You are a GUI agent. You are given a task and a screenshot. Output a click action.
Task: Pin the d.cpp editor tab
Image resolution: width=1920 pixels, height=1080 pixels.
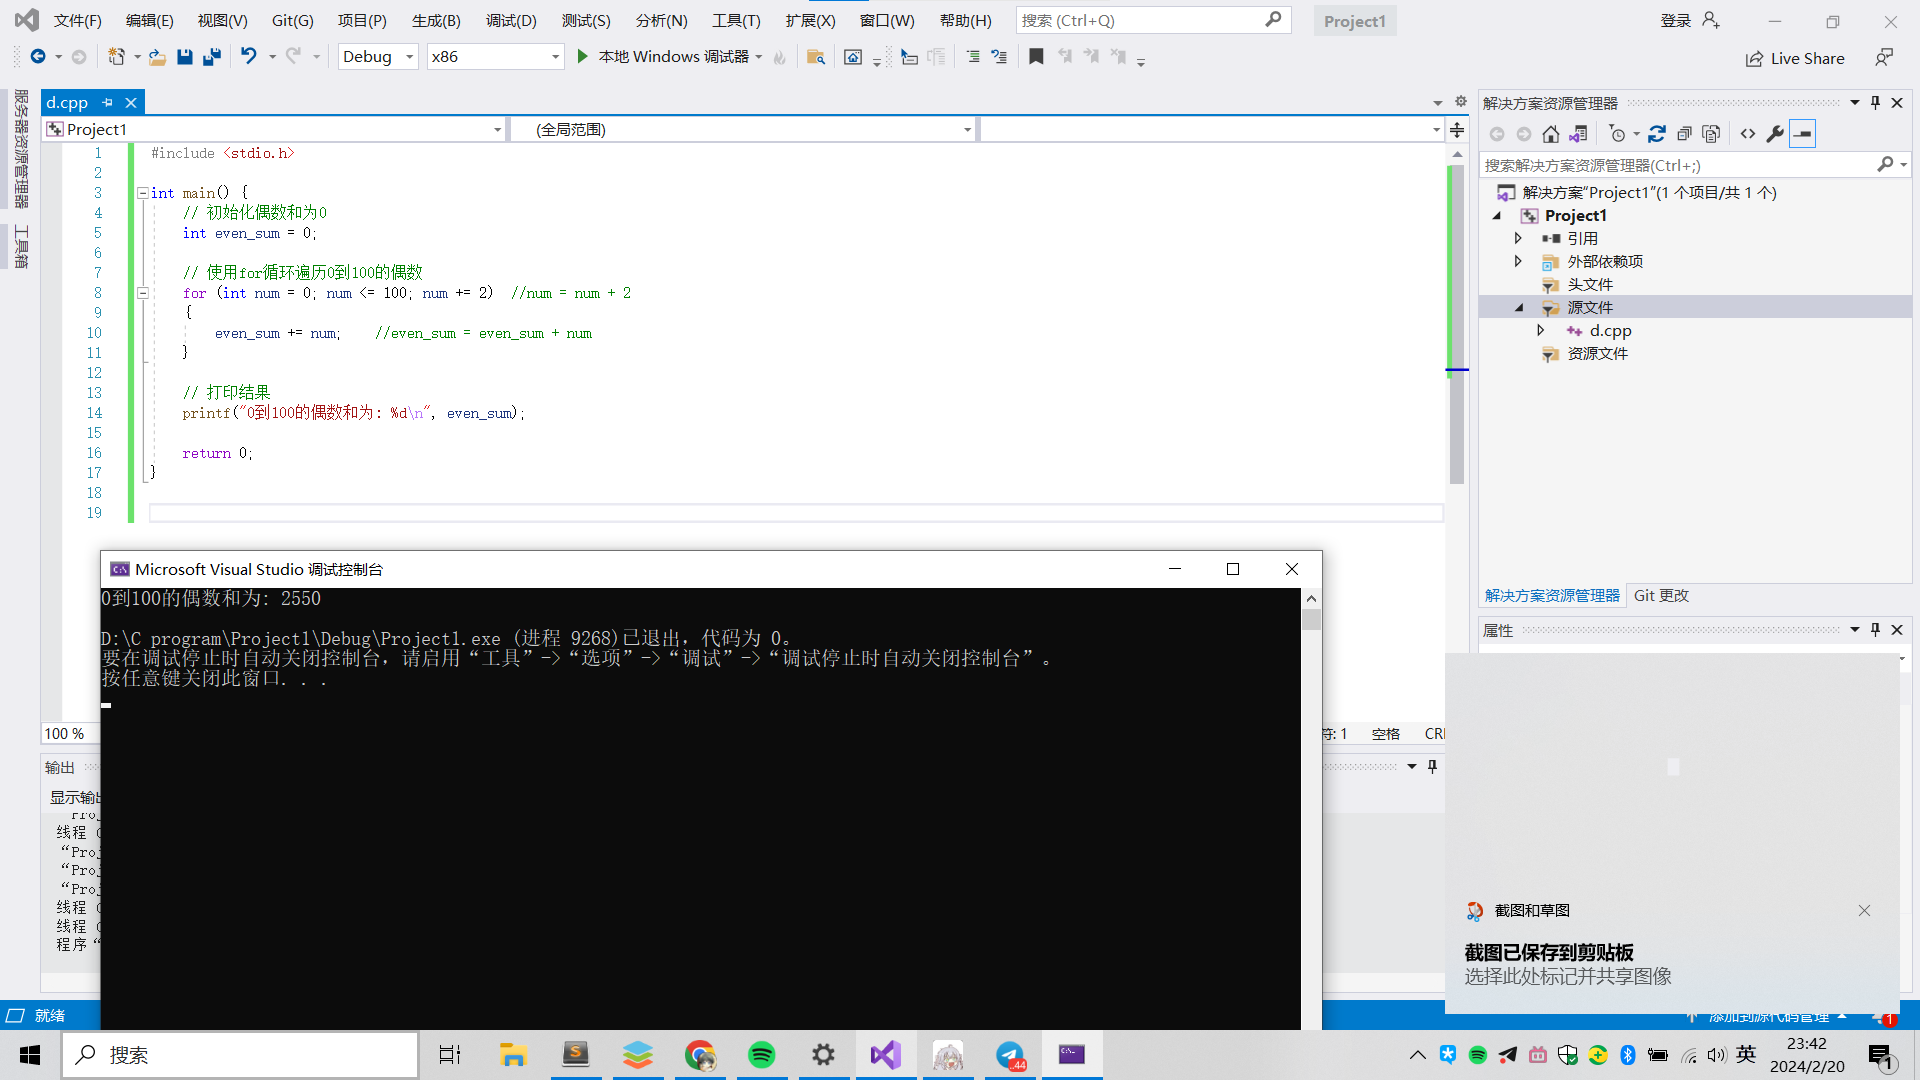click(x=108, y=102)
